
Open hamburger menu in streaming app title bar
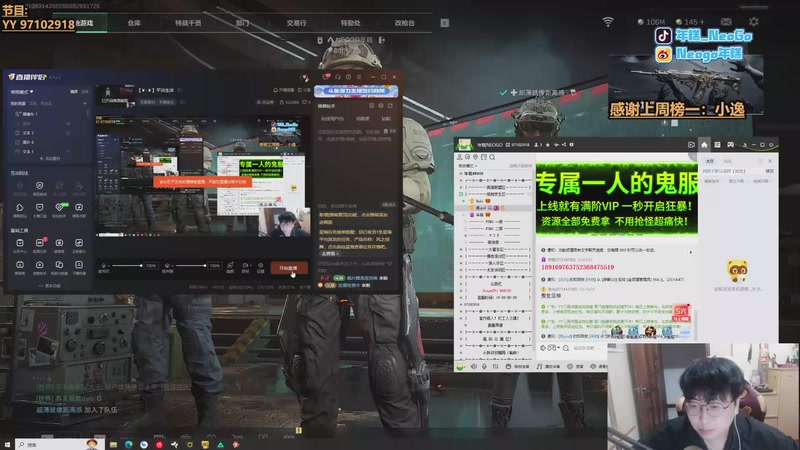(360, 77)
